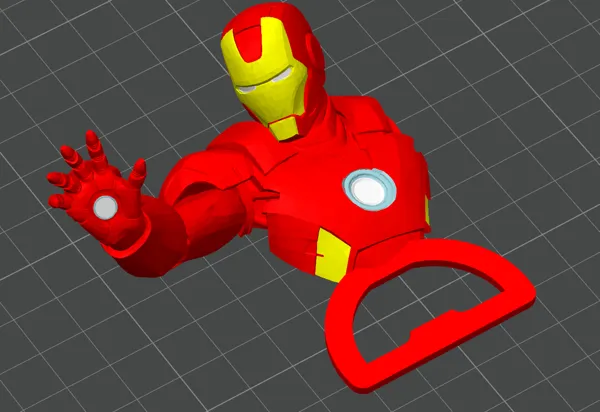Click the palm repulsor on the outstretched hand
The width and height of the screenshot is (600, 412).
[x=105, y=207]
